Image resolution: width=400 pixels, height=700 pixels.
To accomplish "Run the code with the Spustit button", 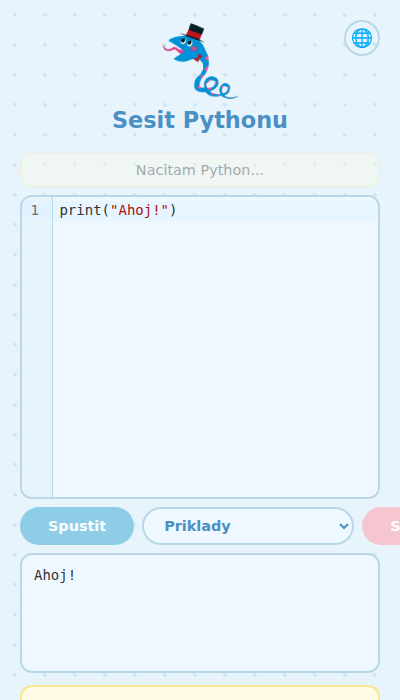I will point(77,526).
